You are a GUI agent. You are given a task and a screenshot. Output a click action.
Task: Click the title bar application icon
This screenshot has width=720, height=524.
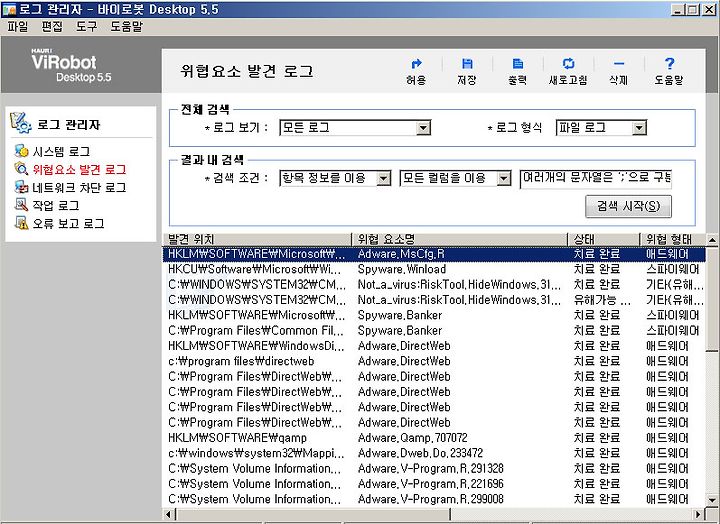coord(9,9)
